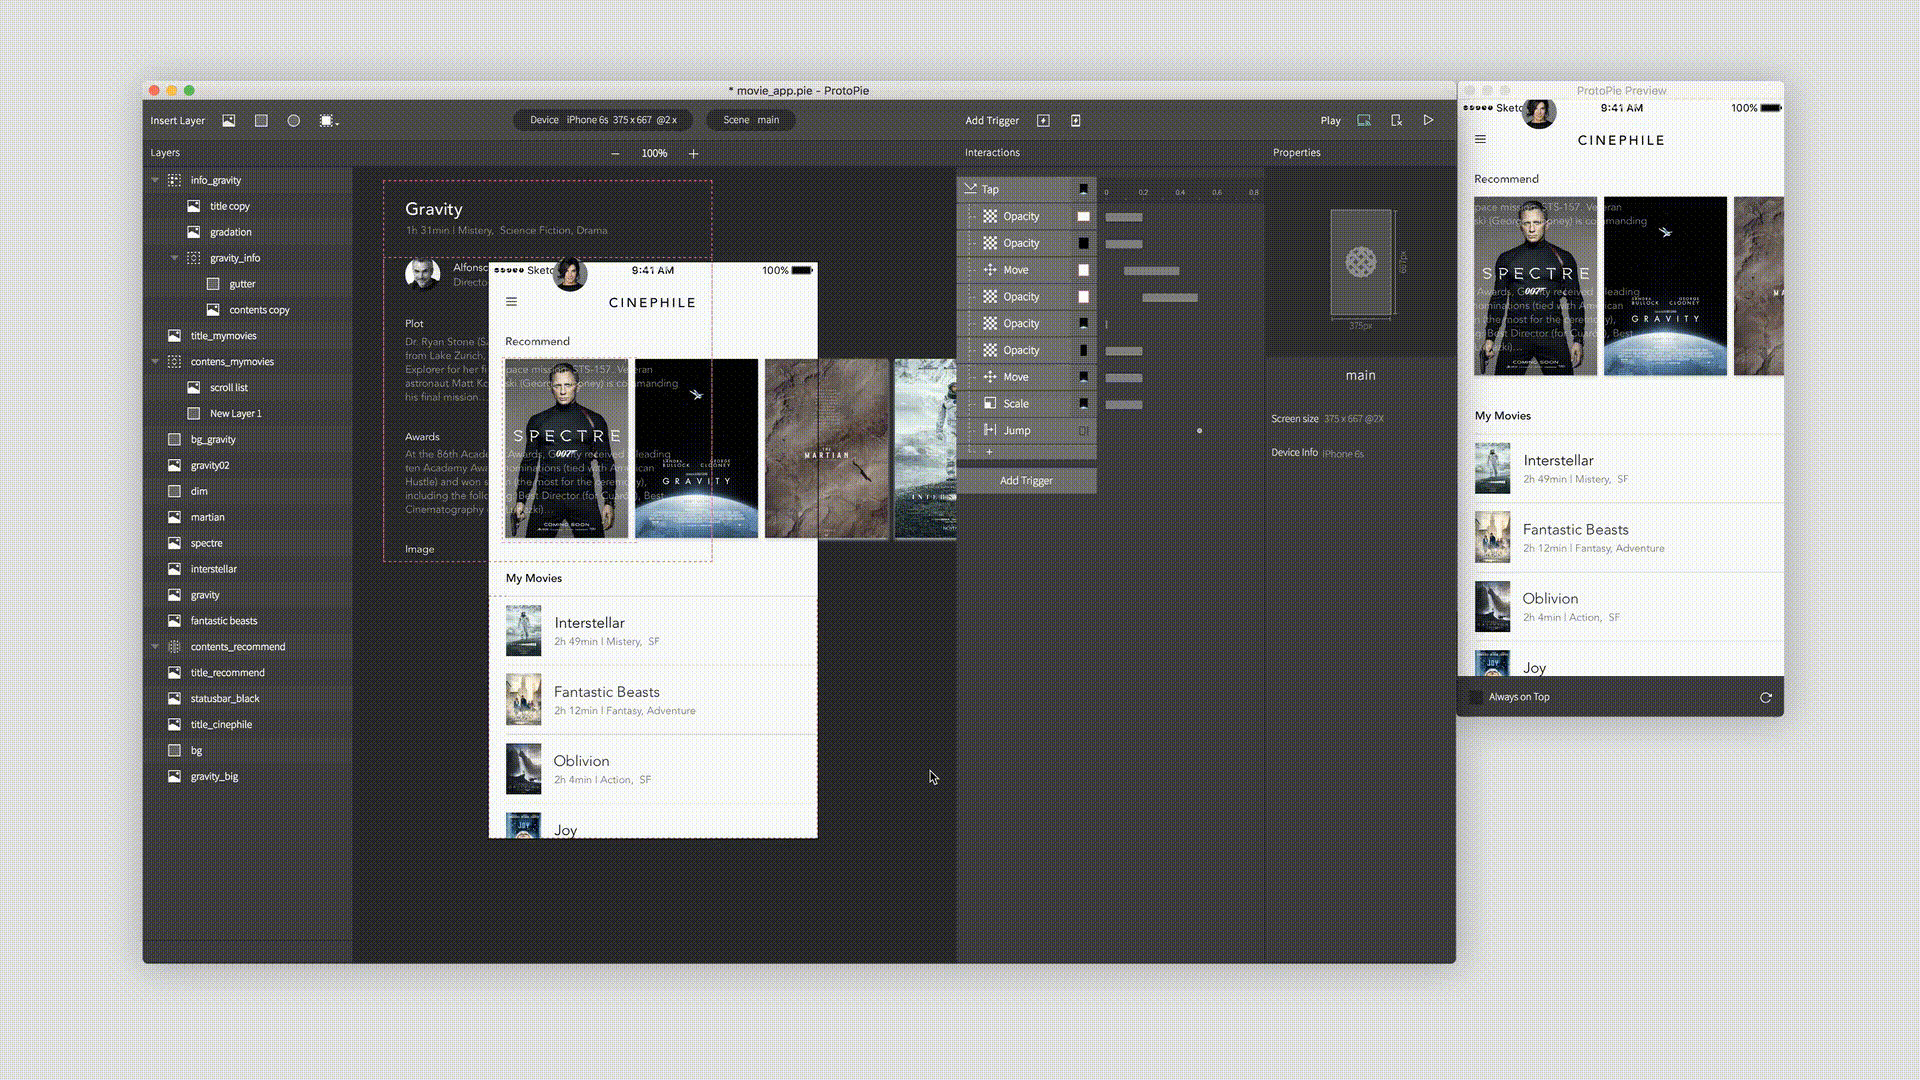Click the Add Trigger button under the interactions
The image size is (1920, 1080).
pyautogui.click(x=1026, y=481)
